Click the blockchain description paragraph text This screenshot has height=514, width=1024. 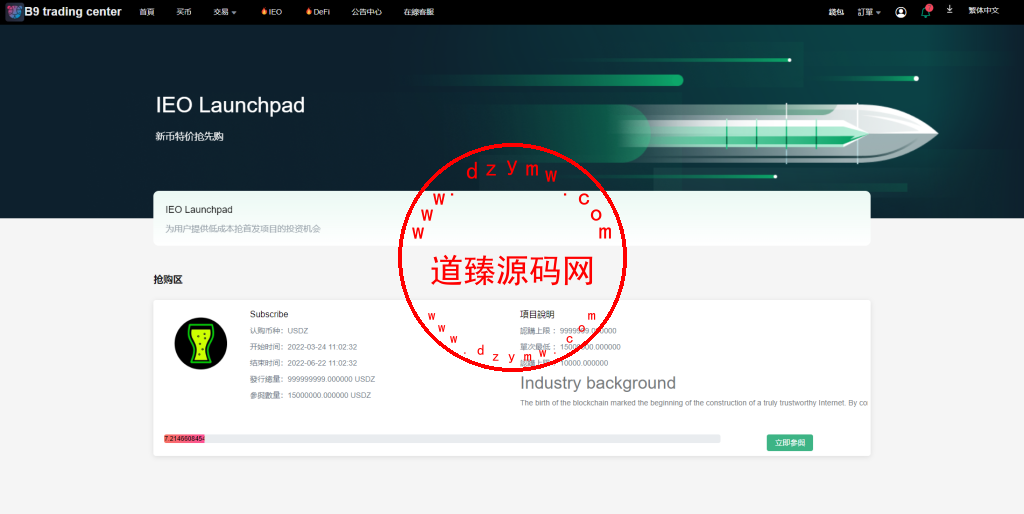pos(694,403)
